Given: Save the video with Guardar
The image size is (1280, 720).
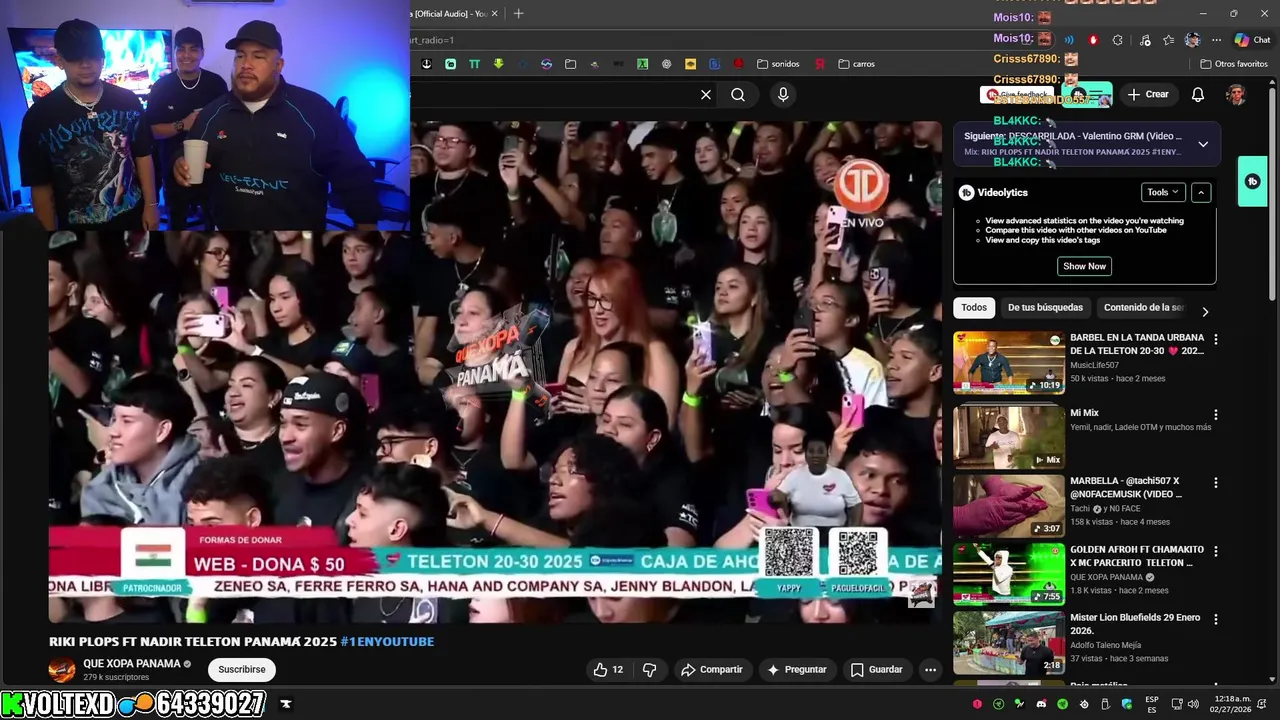Looking at the screenshot, I should click(x=877, y=670).
